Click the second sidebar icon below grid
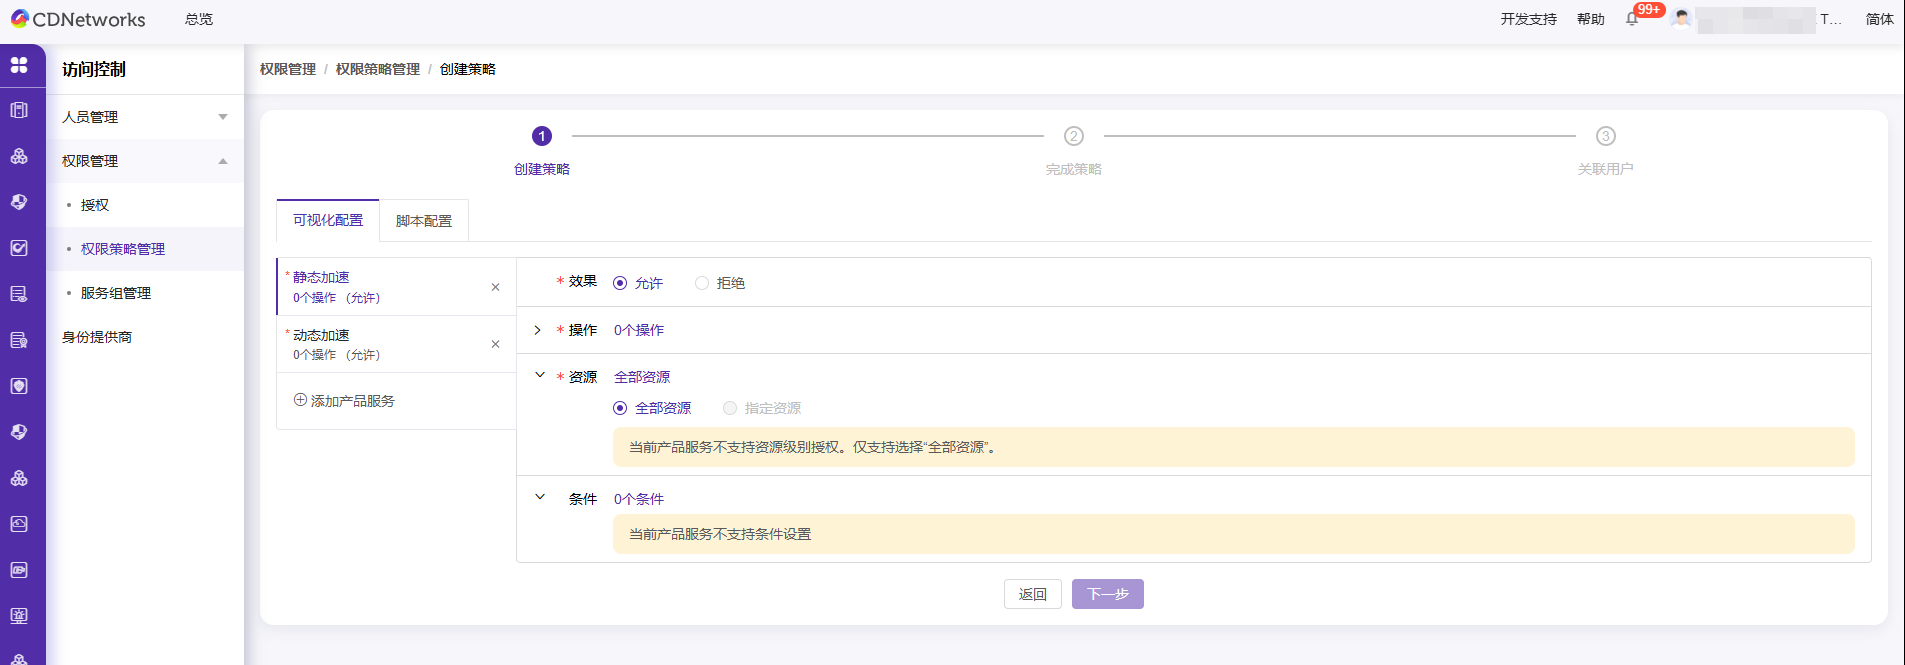This screenshot has width=1905, height=665. 19,156
